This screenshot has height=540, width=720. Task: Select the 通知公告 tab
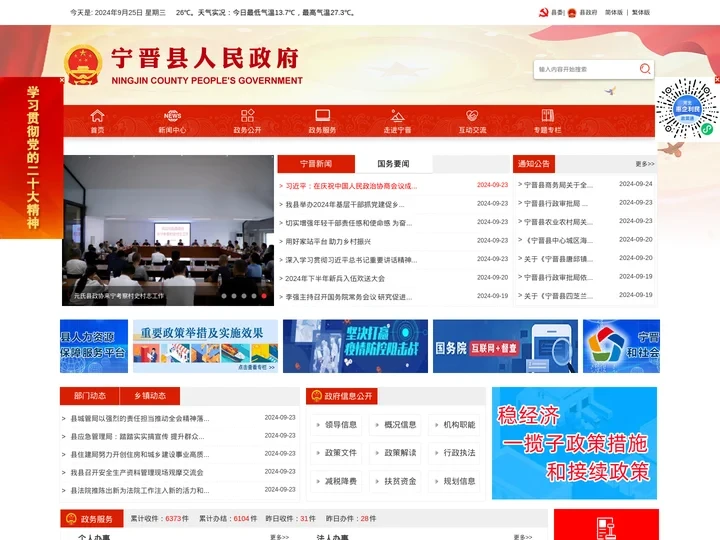tap(534, 163)
